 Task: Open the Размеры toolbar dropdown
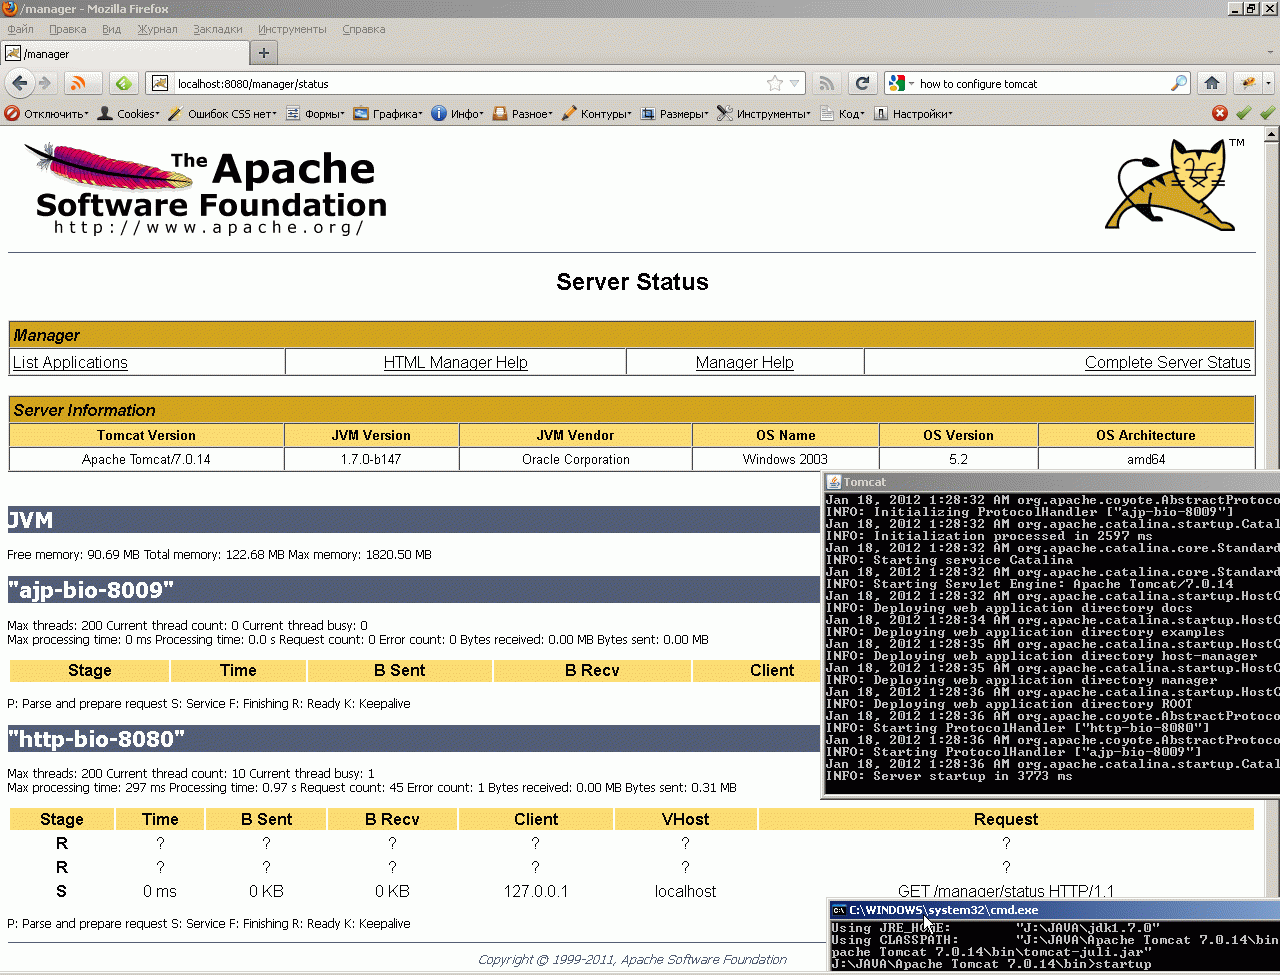(674, 114)
